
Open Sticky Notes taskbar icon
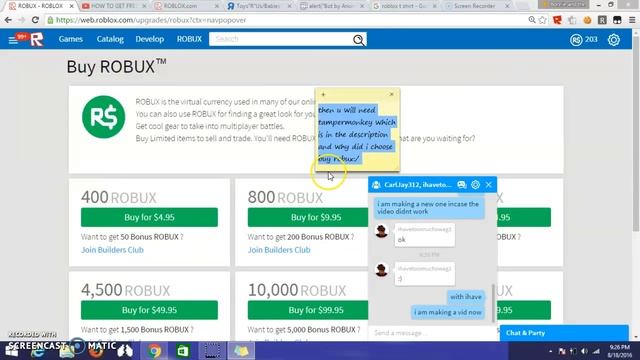241,351
